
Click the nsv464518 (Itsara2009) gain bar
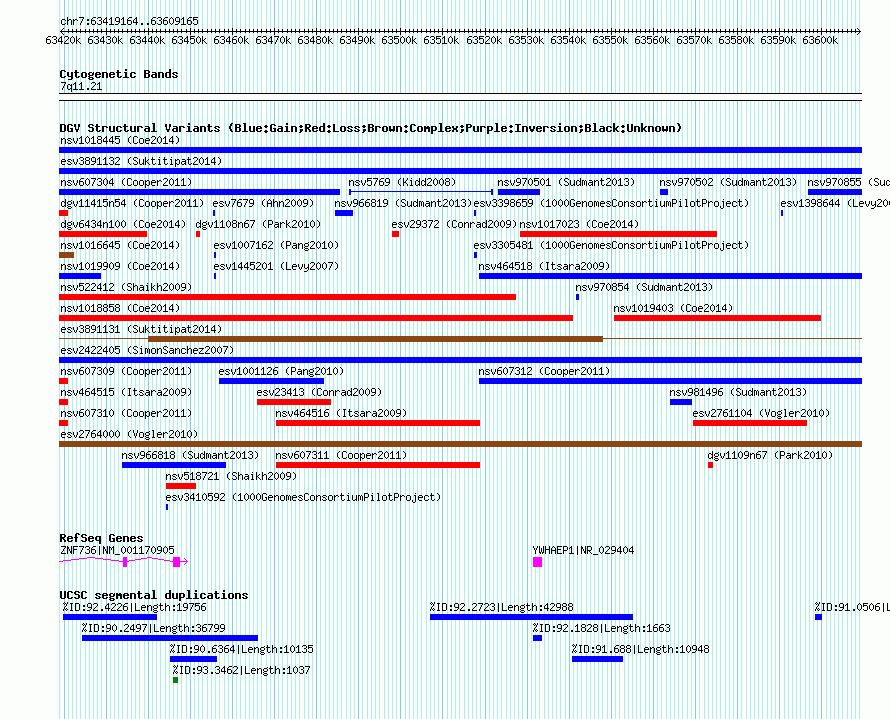tap(670, 276)
